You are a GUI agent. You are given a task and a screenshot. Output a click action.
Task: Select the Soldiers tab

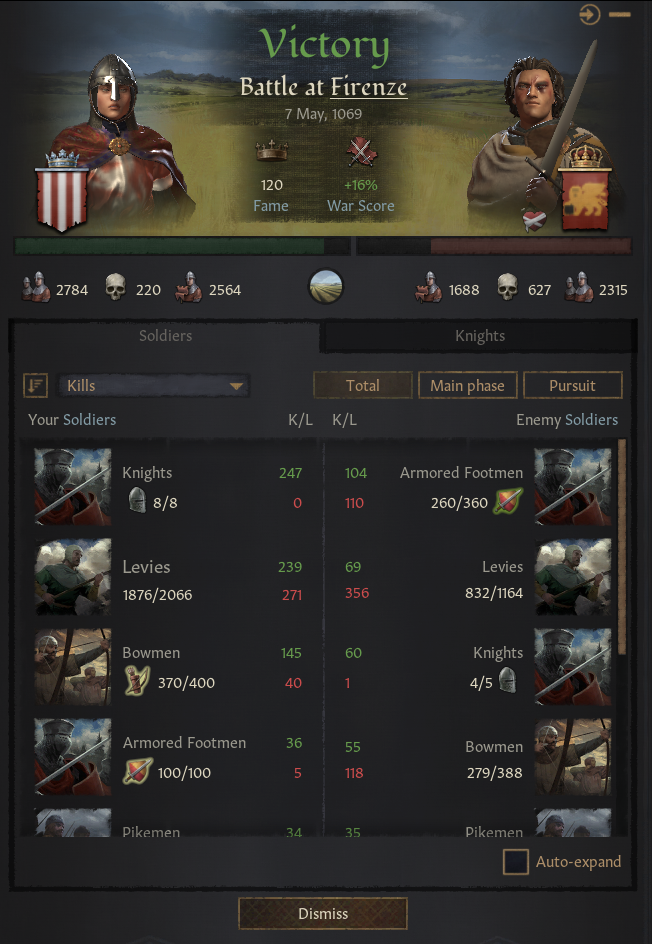pyautogui.click(x=166, y=336)
